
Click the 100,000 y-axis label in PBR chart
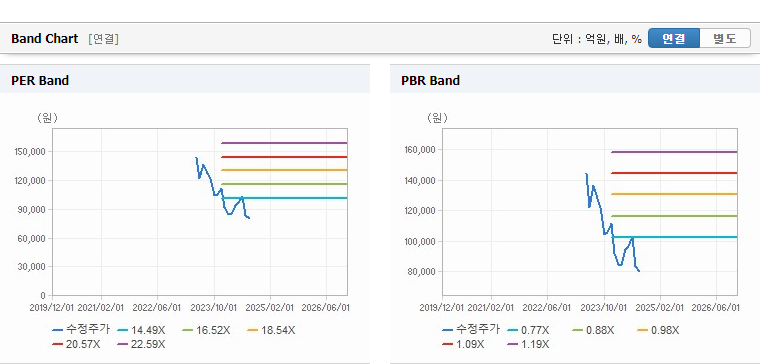coord(421,241)
